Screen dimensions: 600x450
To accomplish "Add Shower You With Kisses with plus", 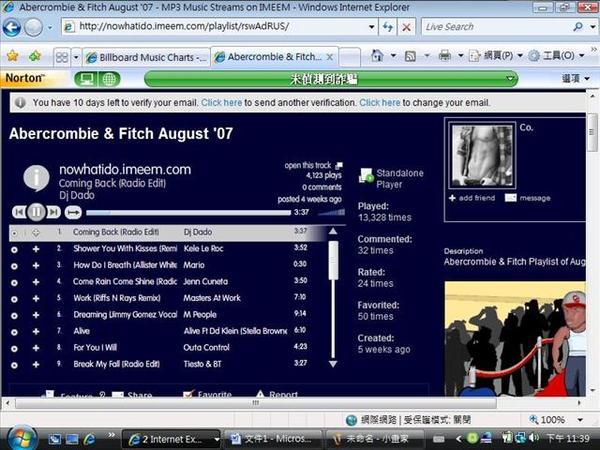I will 36,249.
